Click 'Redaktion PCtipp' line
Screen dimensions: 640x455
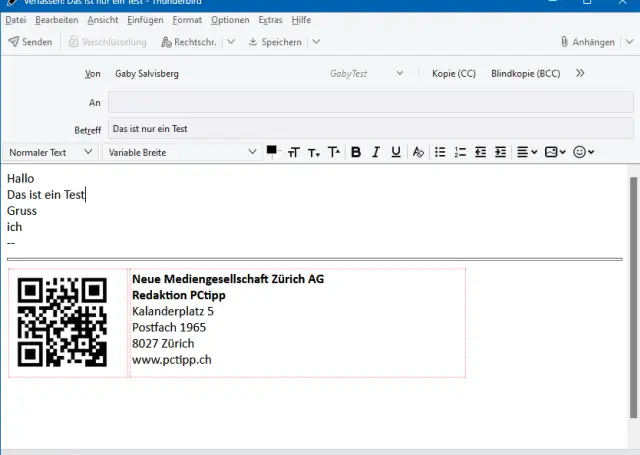coord(179,295)
